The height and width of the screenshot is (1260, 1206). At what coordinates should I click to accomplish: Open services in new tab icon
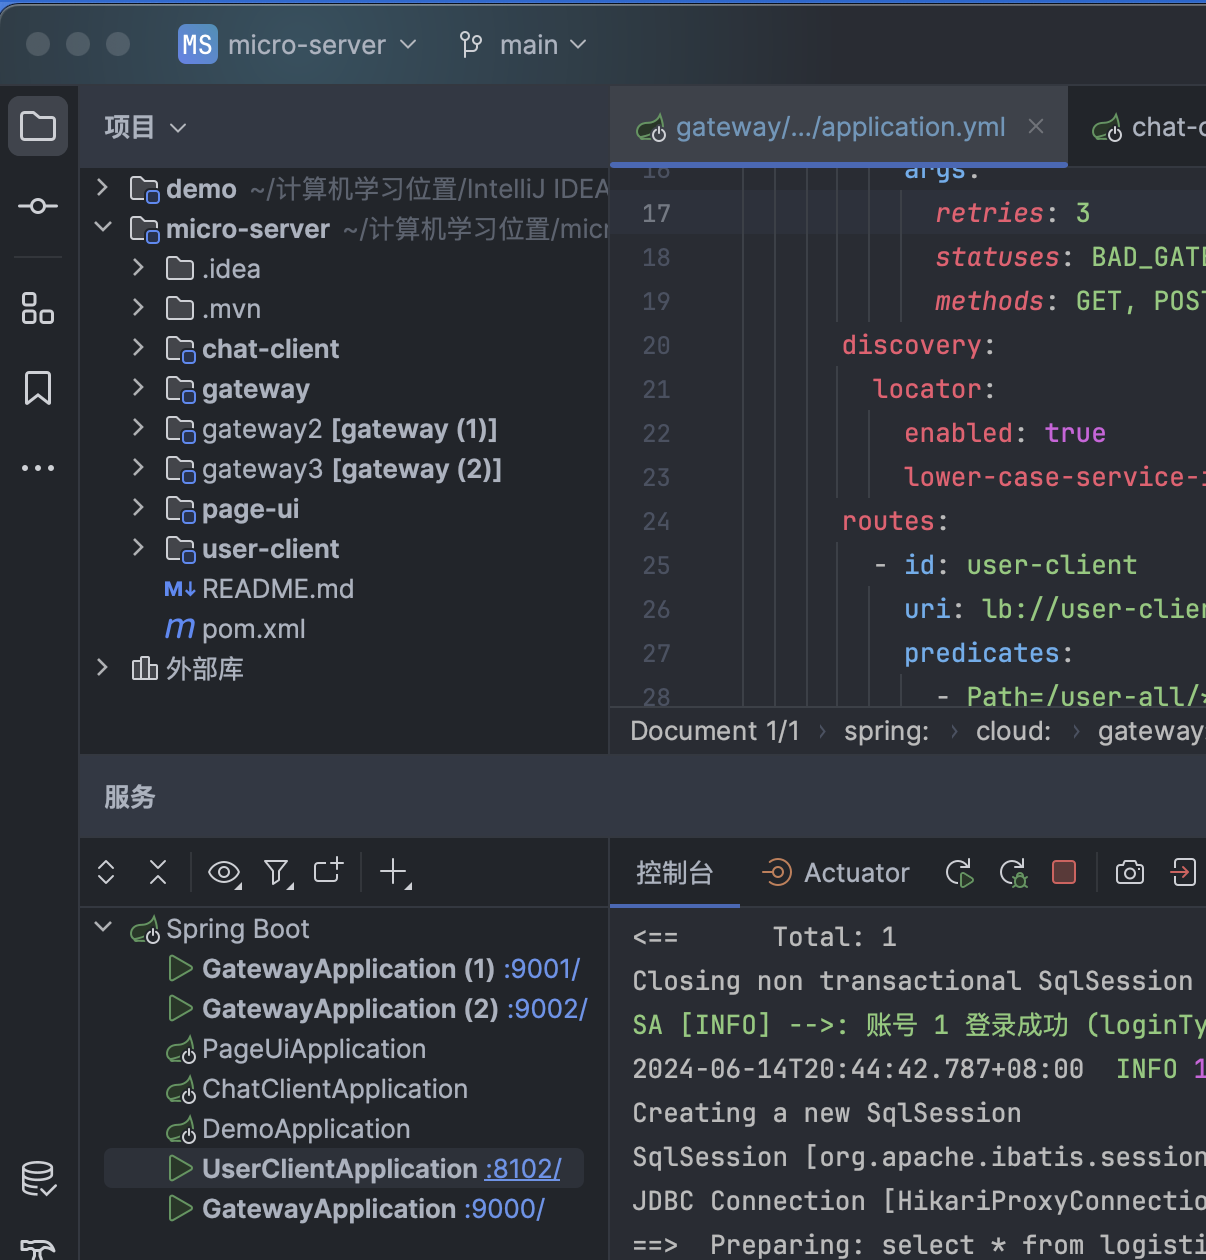[328, 870]
